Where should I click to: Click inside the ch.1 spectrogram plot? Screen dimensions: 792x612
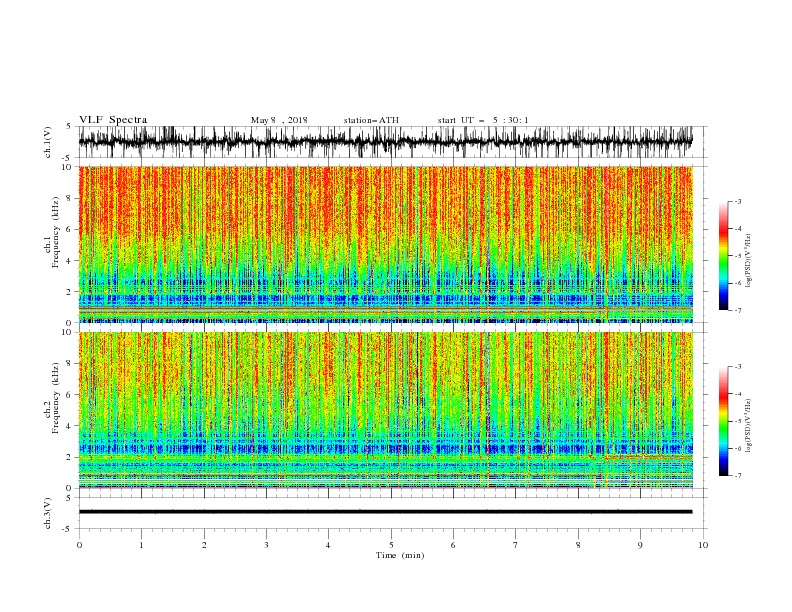click(x=385, y=244)
